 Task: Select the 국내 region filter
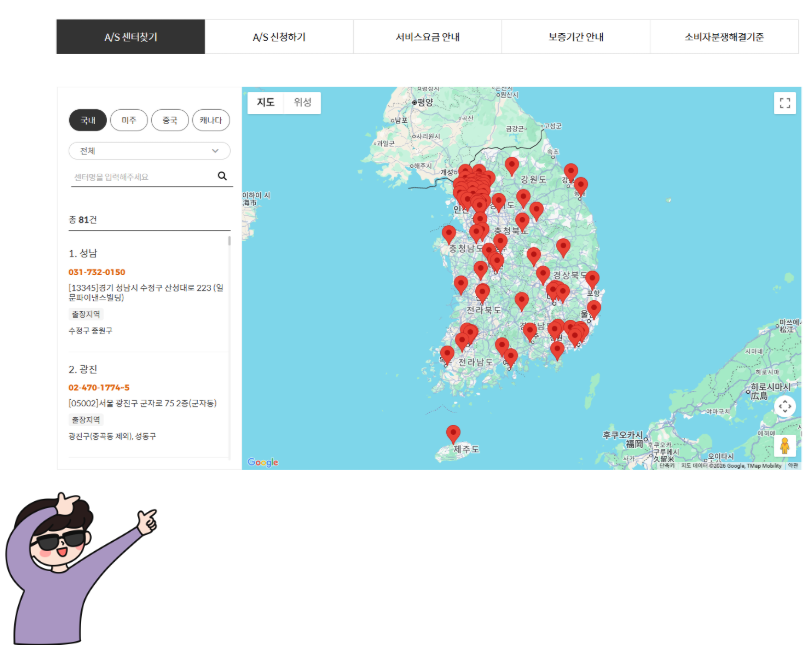[88, 120]
